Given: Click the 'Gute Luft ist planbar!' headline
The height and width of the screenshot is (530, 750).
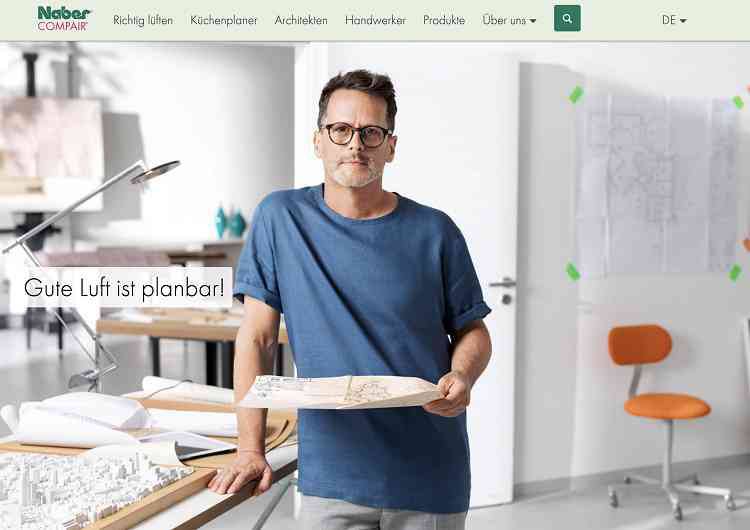Looking at the screenshot, I should click(x=124, y=287).
